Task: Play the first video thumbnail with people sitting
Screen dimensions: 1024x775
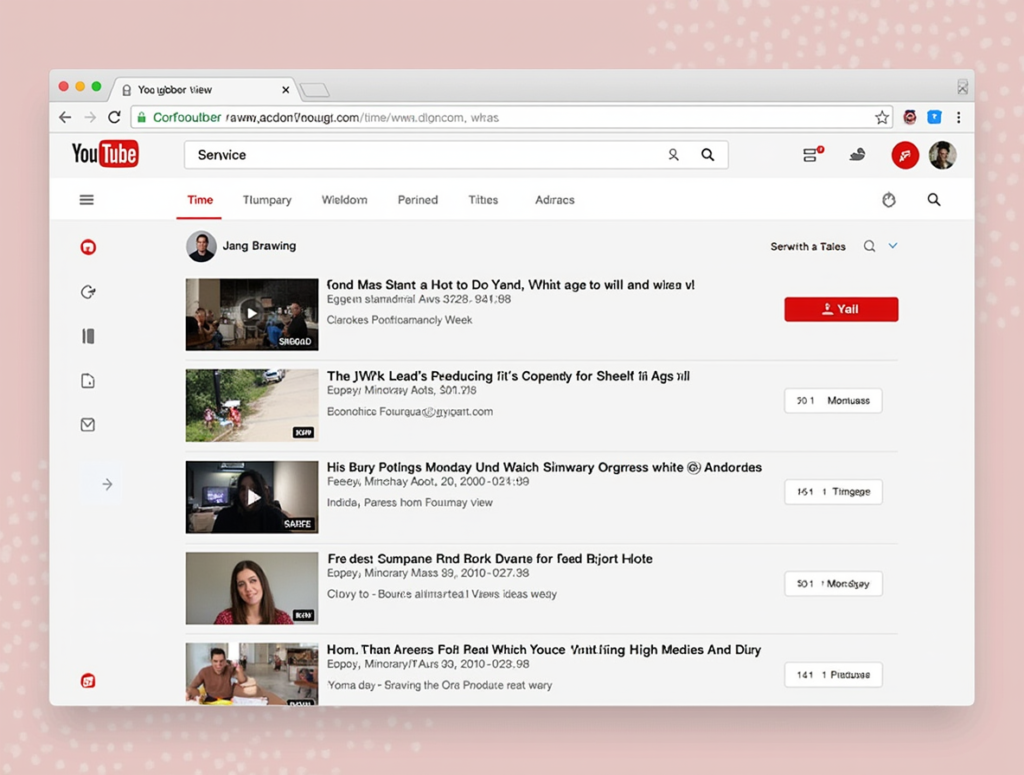Action: click(x=252, y=315)
